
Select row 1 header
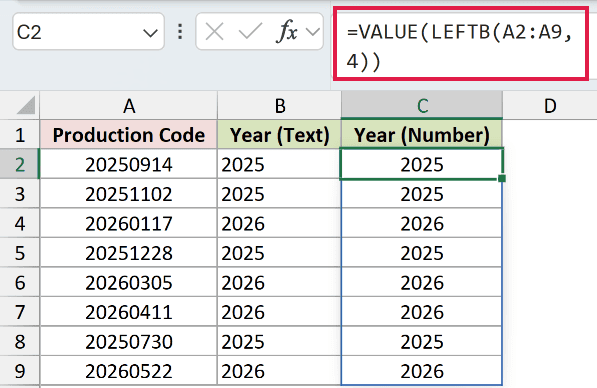point(19,135)
